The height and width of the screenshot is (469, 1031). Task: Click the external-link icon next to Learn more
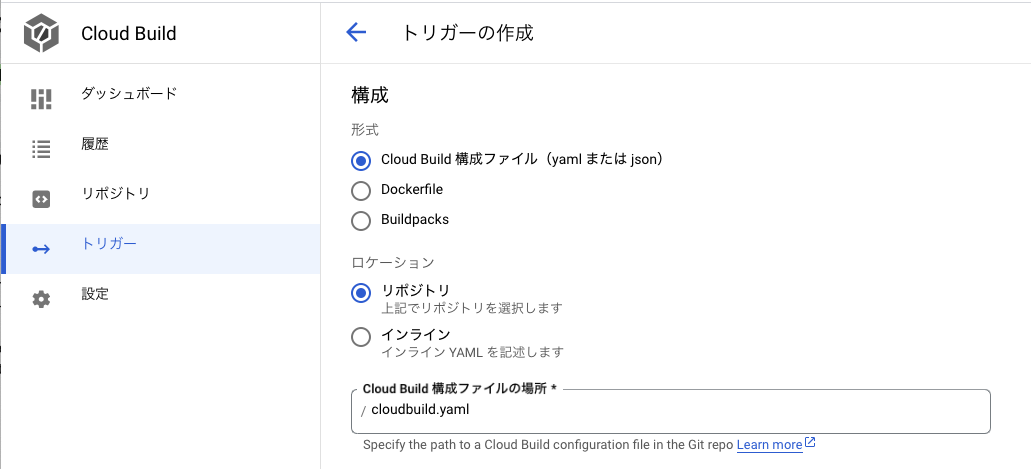click(x=810, y=443)
